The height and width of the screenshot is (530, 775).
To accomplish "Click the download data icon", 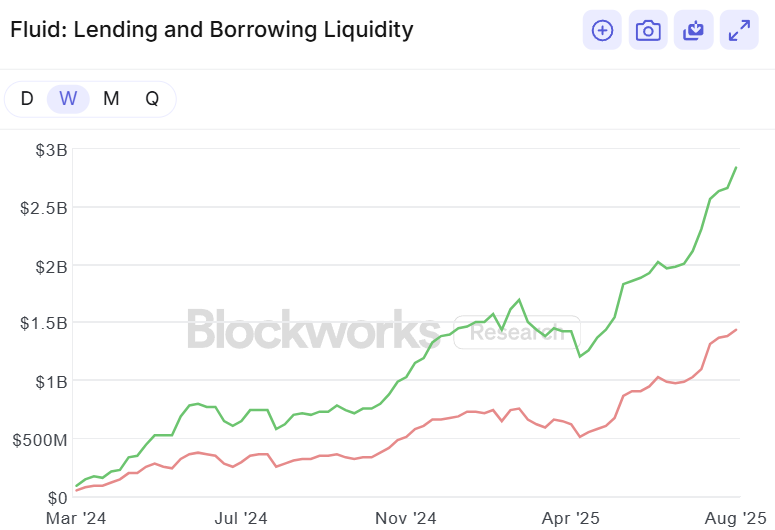I will click(x=693, y=30).
